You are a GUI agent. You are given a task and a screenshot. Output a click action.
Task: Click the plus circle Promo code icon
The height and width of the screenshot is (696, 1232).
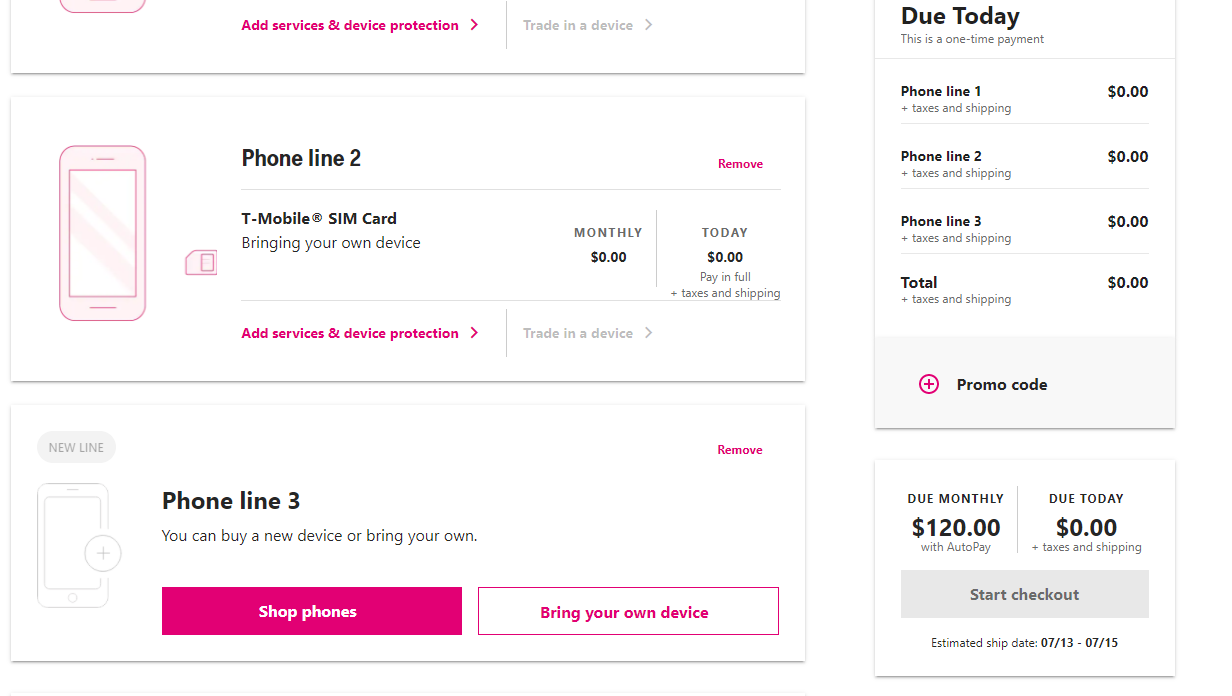[x=929, y=384]
